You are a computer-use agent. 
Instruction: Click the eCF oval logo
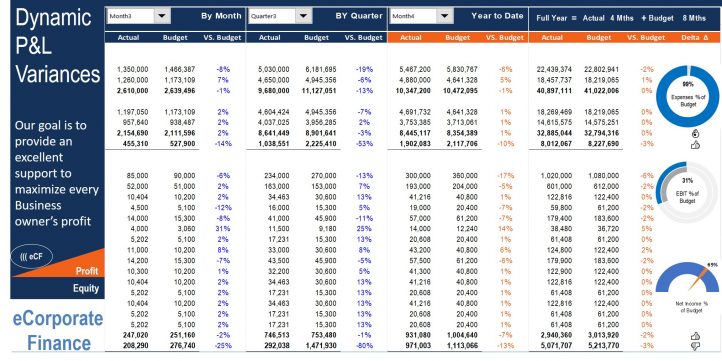pos(32,256)
